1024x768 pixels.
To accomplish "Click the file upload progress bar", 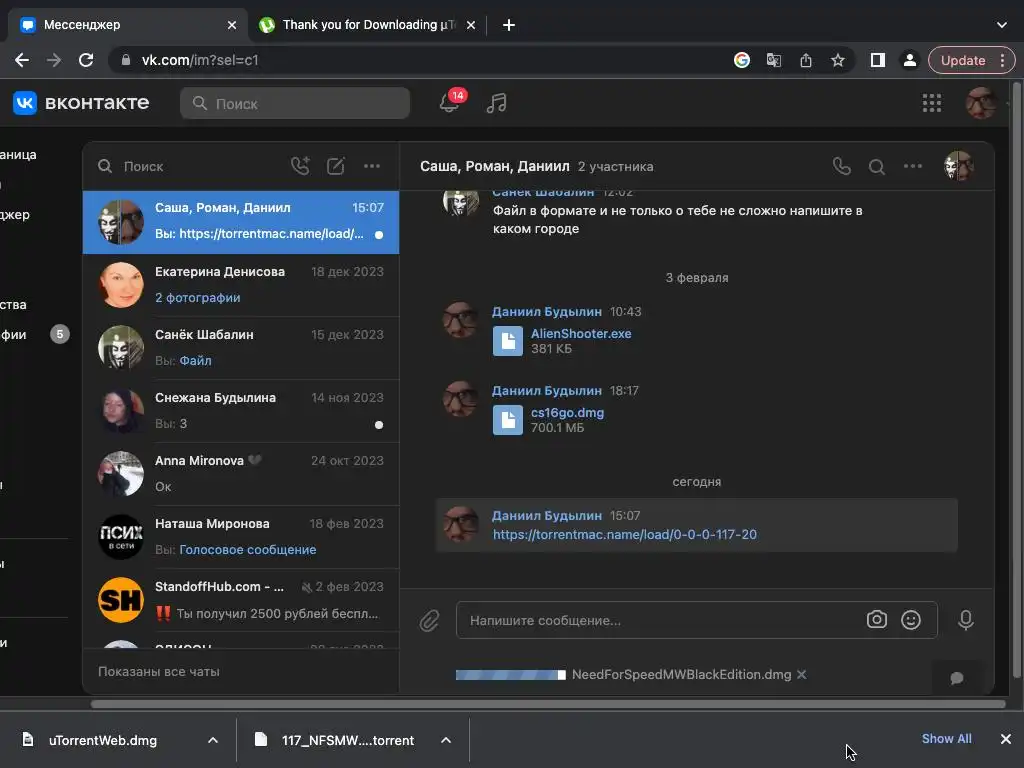I will (x=511, y=675).
